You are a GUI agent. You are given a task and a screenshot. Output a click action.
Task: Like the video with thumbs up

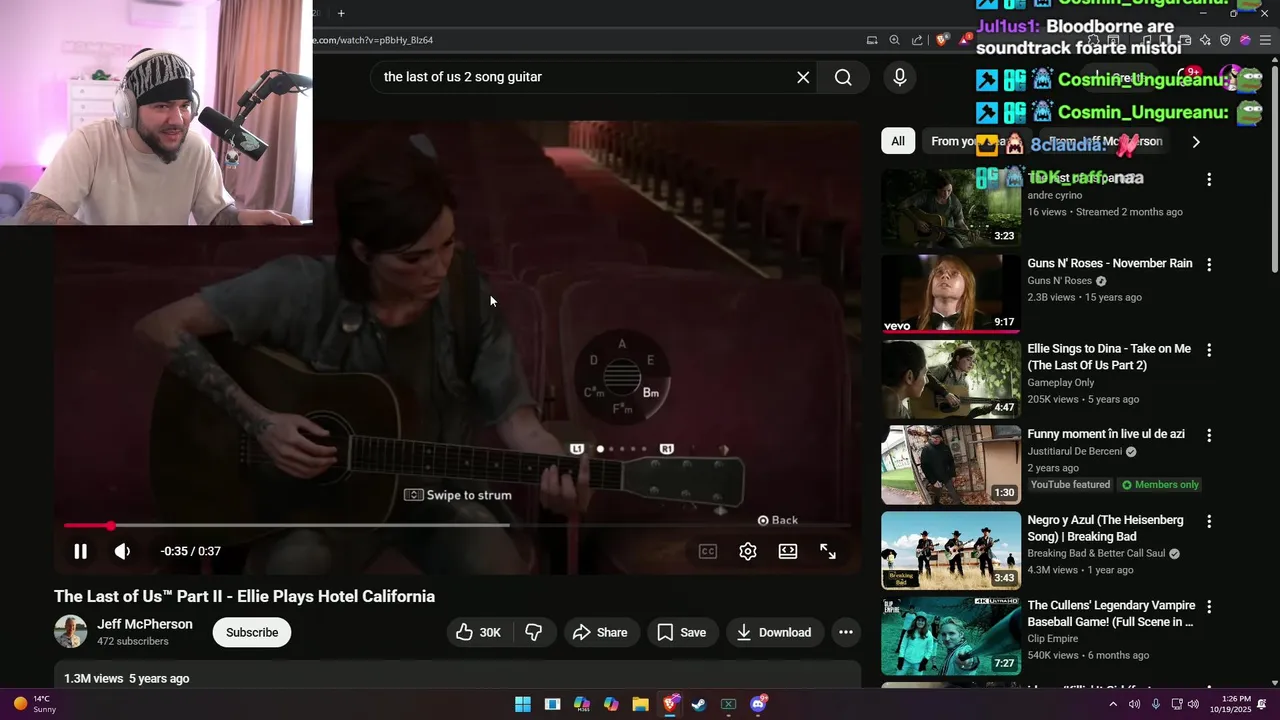click(480, 632)
